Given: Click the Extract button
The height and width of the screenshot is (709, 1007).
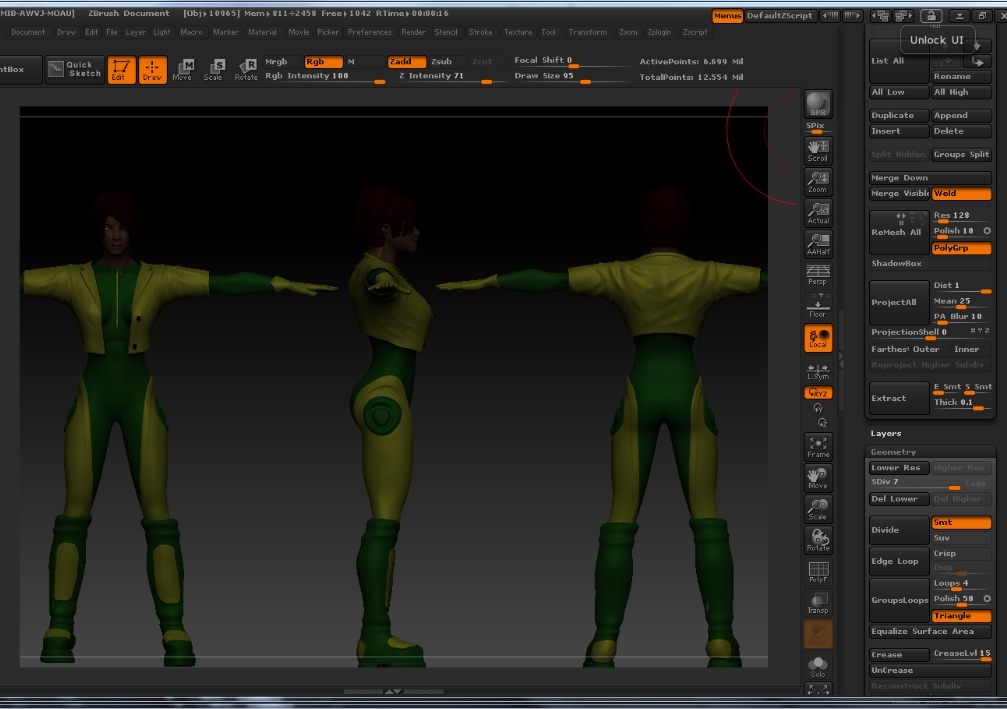Looking at the screenshot, I should click(x=899, y=398).
